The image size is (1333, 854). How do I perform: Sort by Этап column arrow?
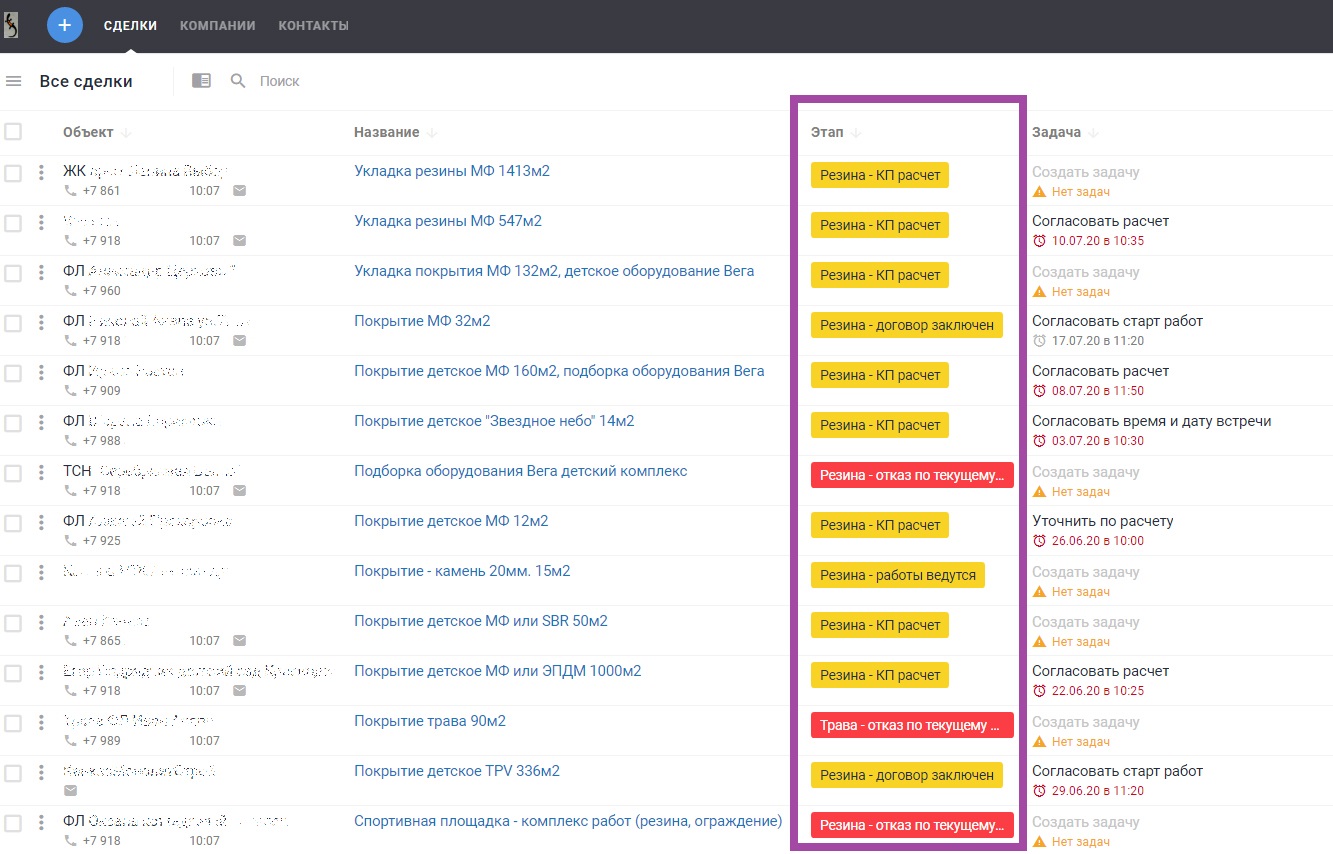coord(856,133)
